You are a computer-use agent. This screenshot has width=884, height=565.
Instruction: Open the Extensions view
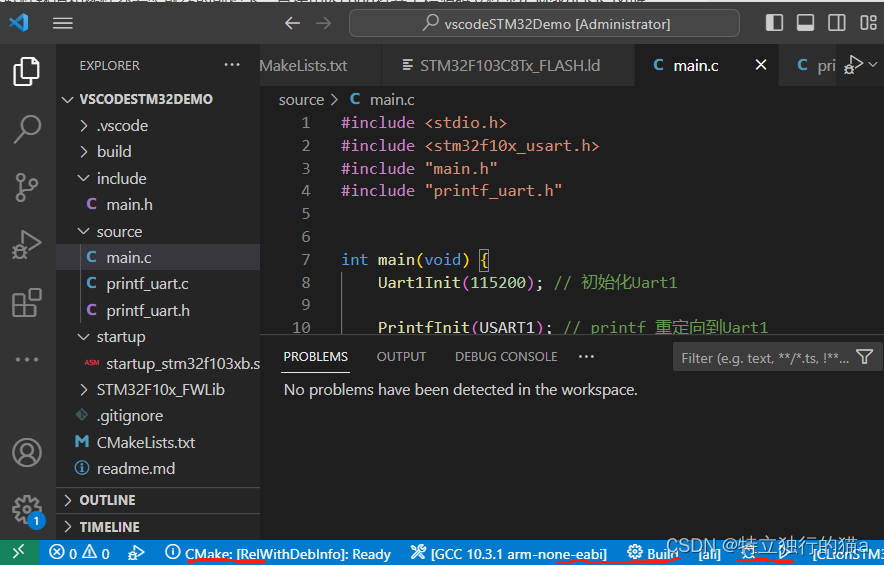(x=26, y=303)
